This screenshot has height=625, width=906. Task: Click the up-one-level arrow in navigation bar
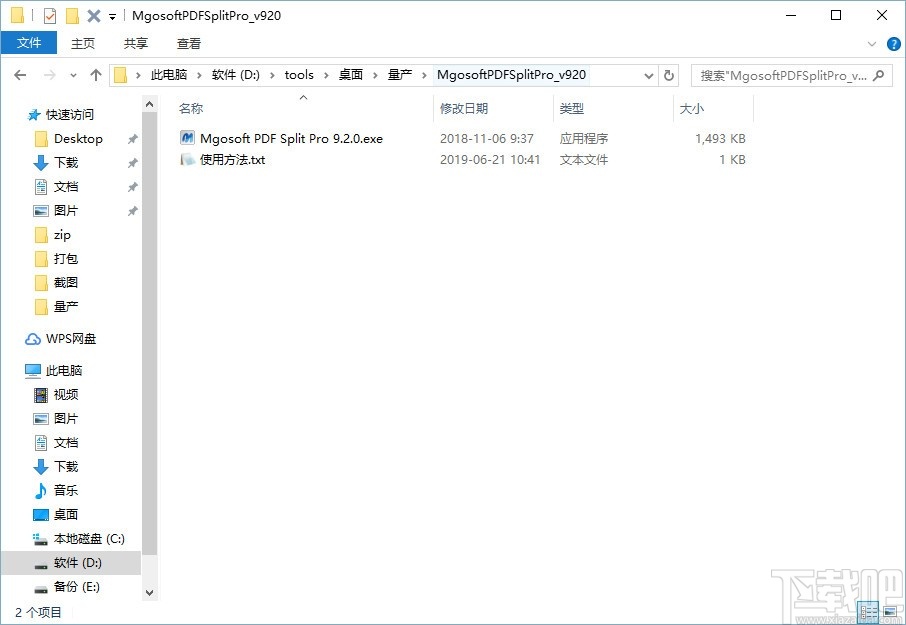pos(95,74)
